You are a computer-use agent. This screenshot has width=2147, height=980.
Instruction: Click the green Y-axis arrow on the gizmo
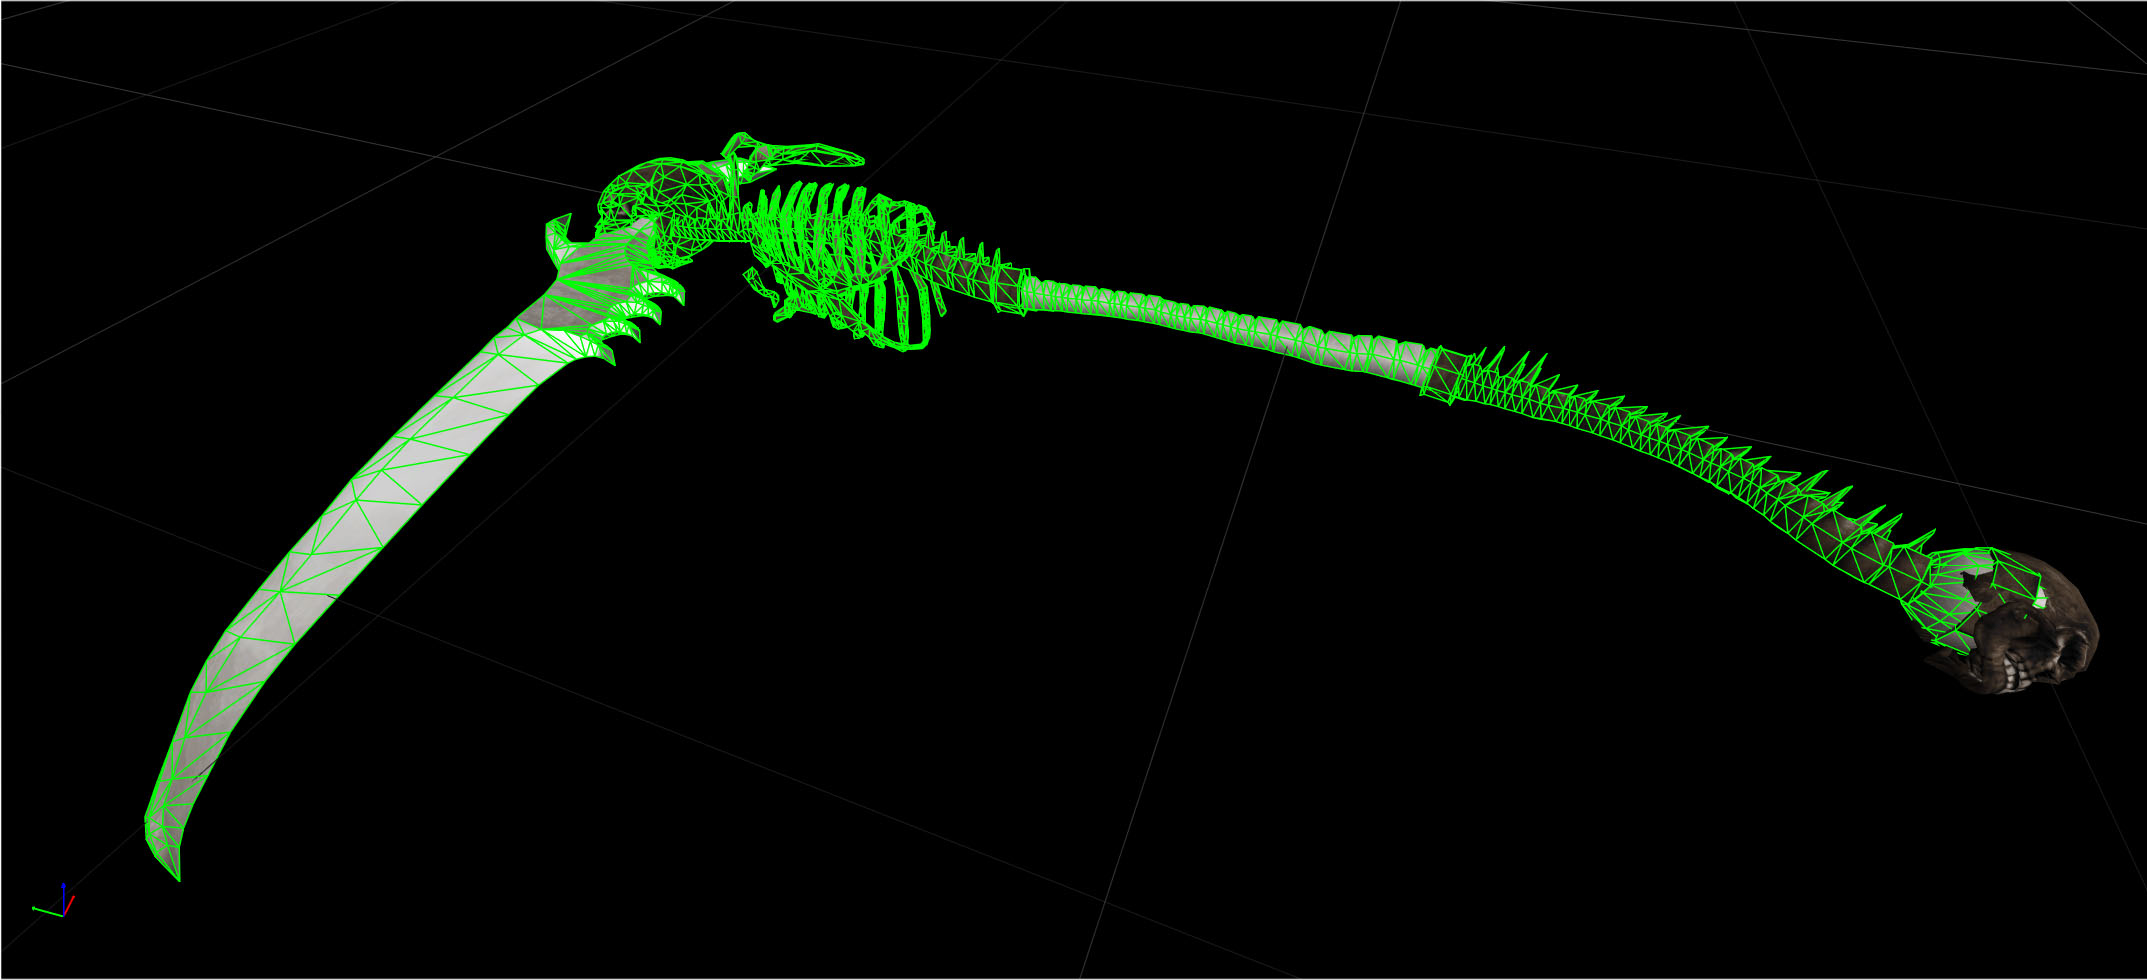[x=36, y=908]
